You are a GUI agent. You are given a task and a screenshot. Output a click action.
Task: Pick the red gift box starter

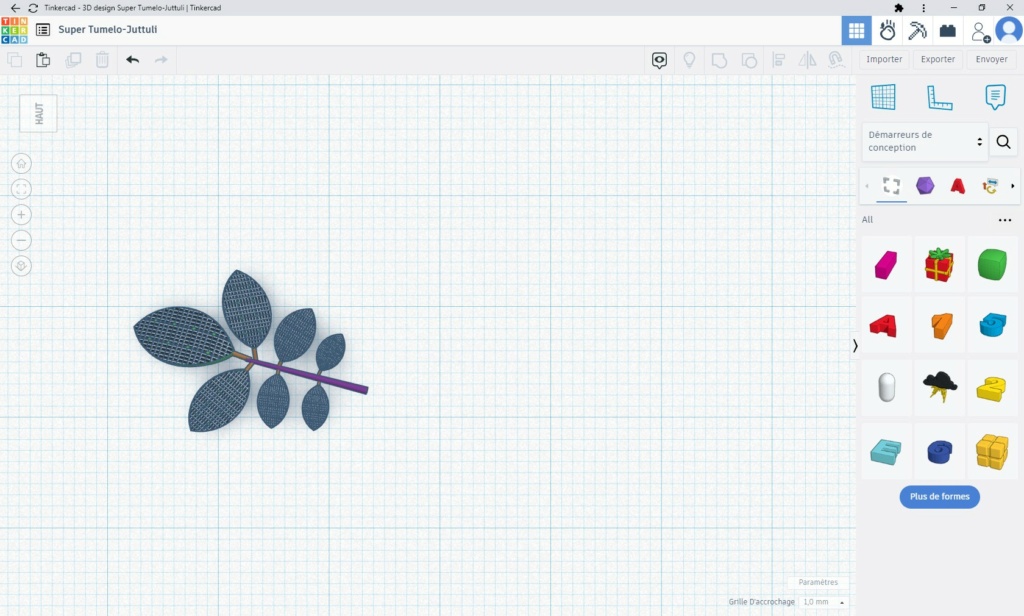939,265
